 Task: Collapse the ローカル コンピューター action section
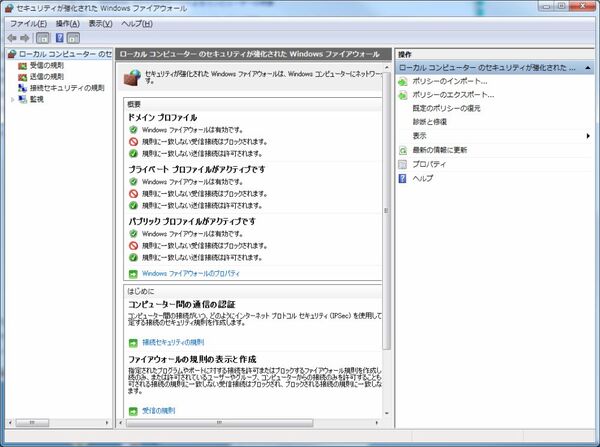tap(588, 68)
